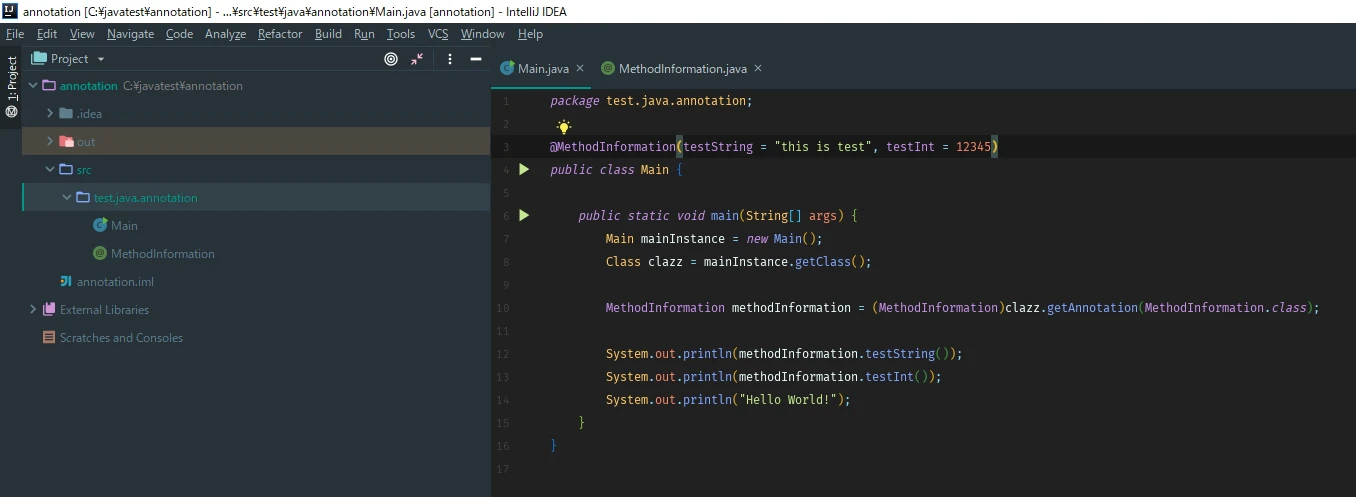Click the yellow lightbulb intention icon
The width and height of the screenshot is (1356, 497).
pos(564,127)
